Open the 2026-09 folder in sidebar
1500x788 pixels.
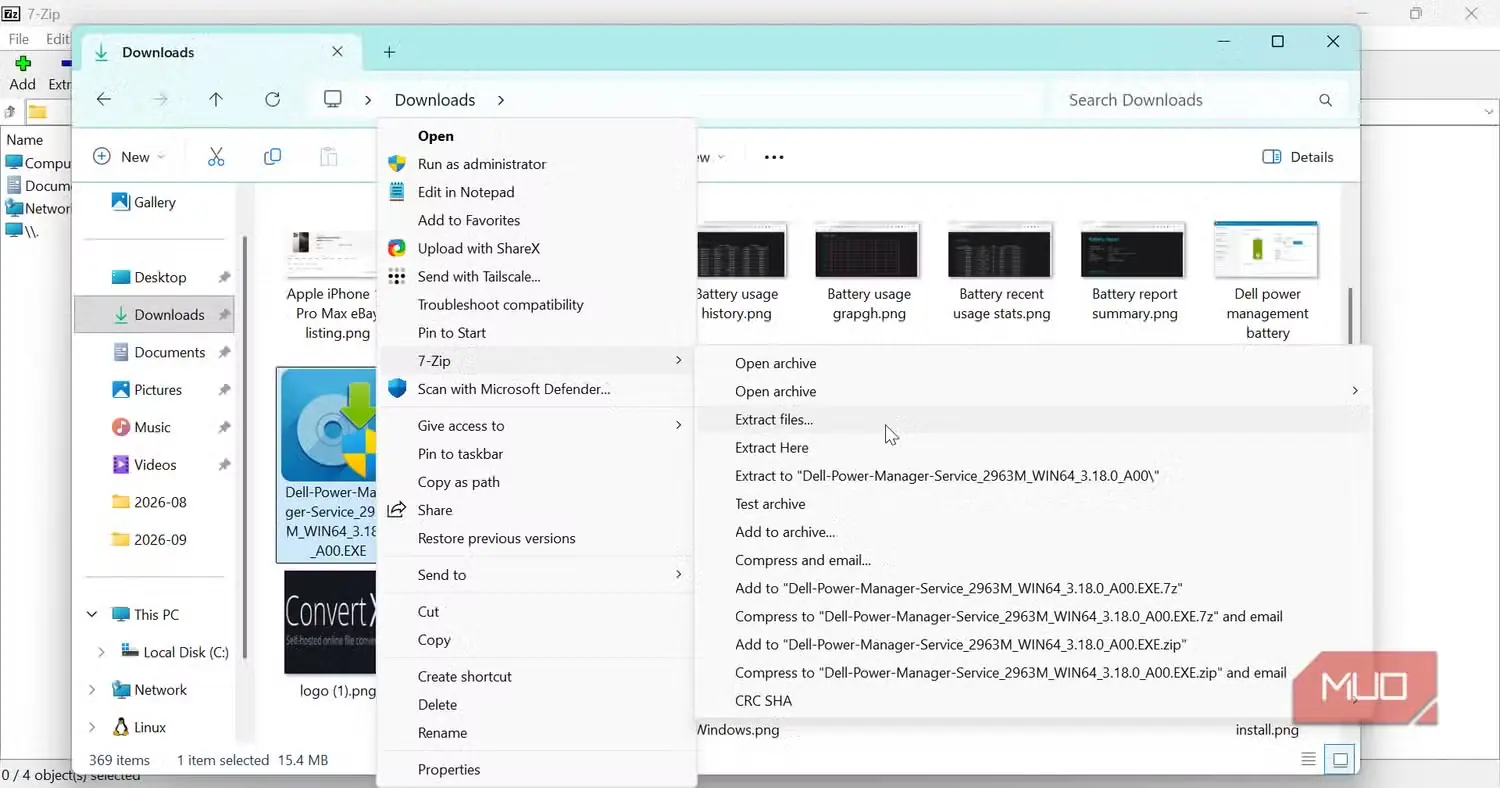[x=149, y=540]
